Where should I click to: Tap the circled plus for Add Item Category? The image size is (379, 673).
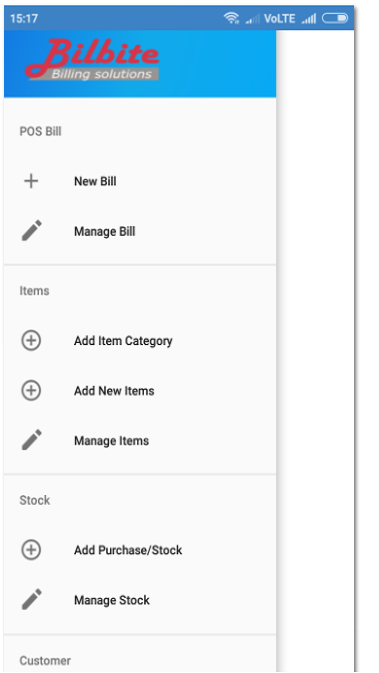coord(31,341)
